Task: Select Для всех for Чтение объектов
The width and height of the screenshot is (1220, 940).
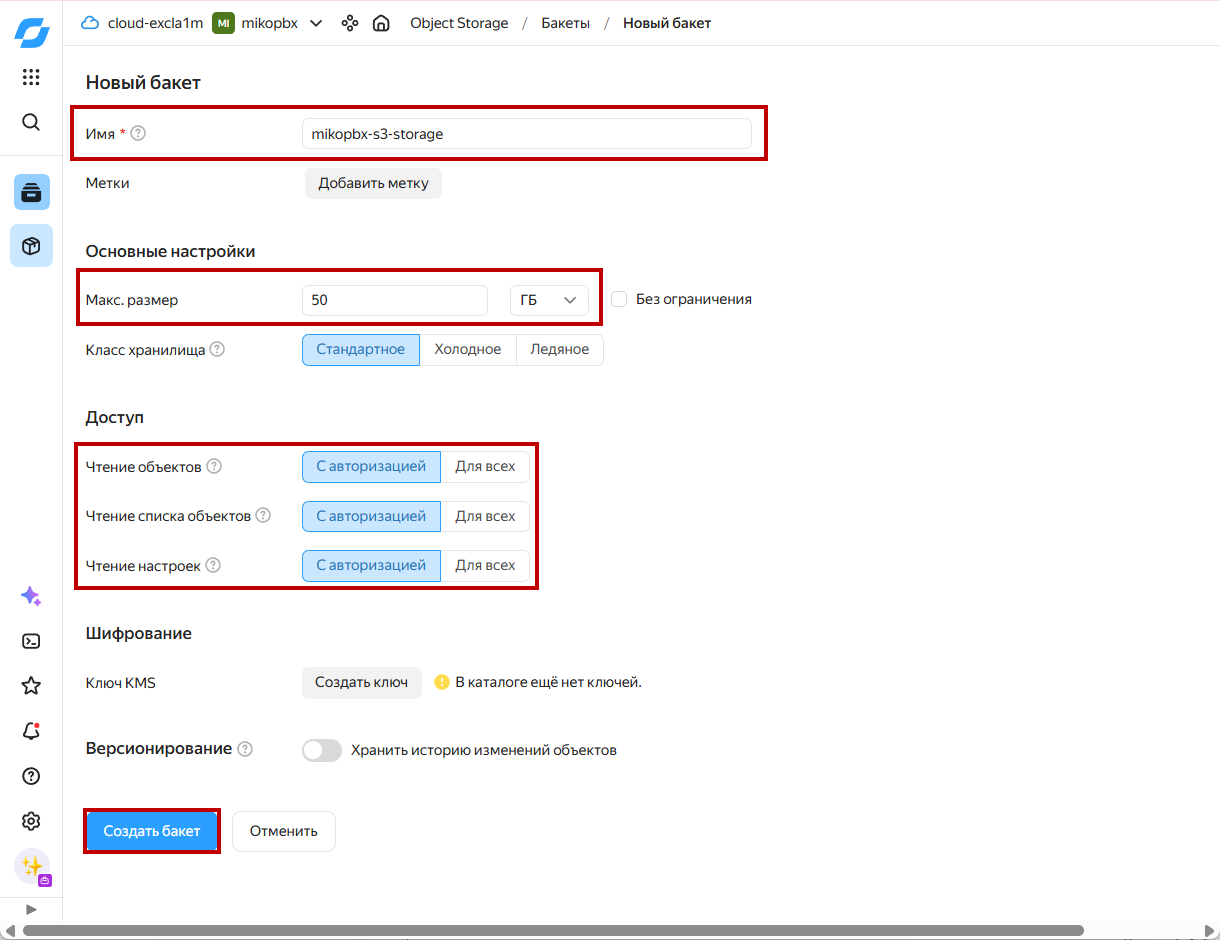Action: [485, 466]
